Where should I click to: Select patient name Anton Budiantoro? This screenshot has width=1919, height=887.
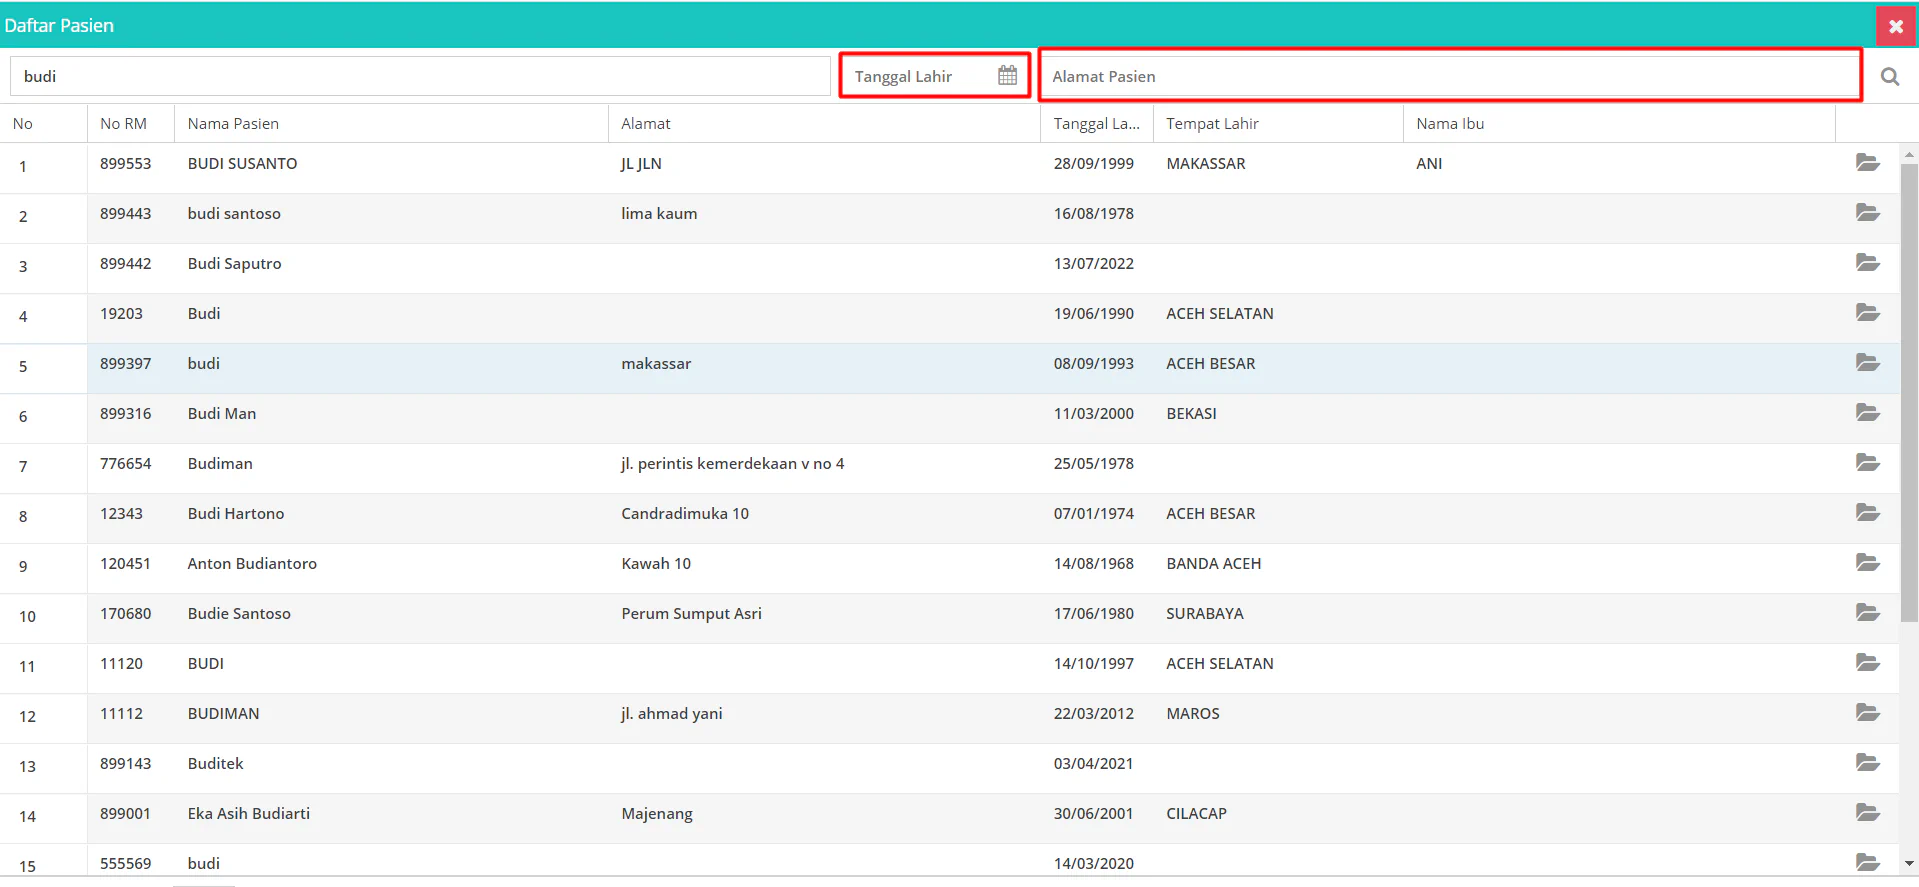click(252, 563)
